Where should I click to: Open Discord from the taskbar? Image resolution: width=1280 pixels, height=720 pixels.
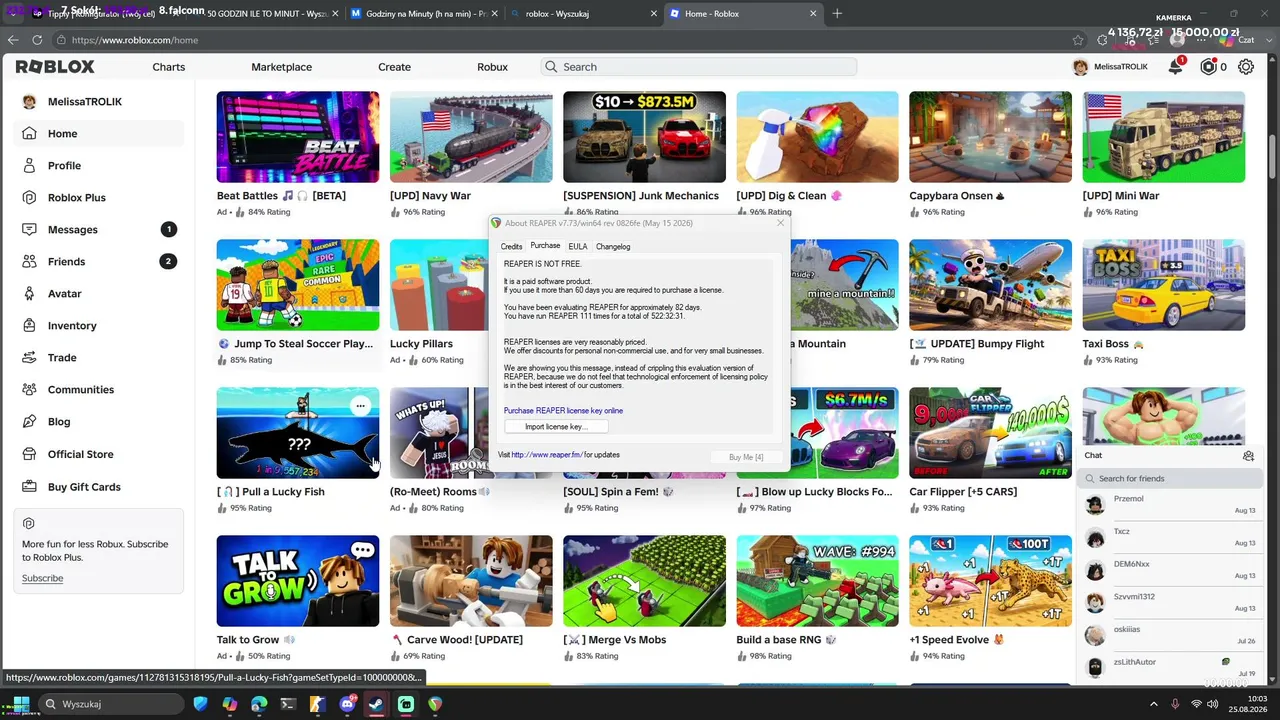pyautogui.click(x=347, y=704)
